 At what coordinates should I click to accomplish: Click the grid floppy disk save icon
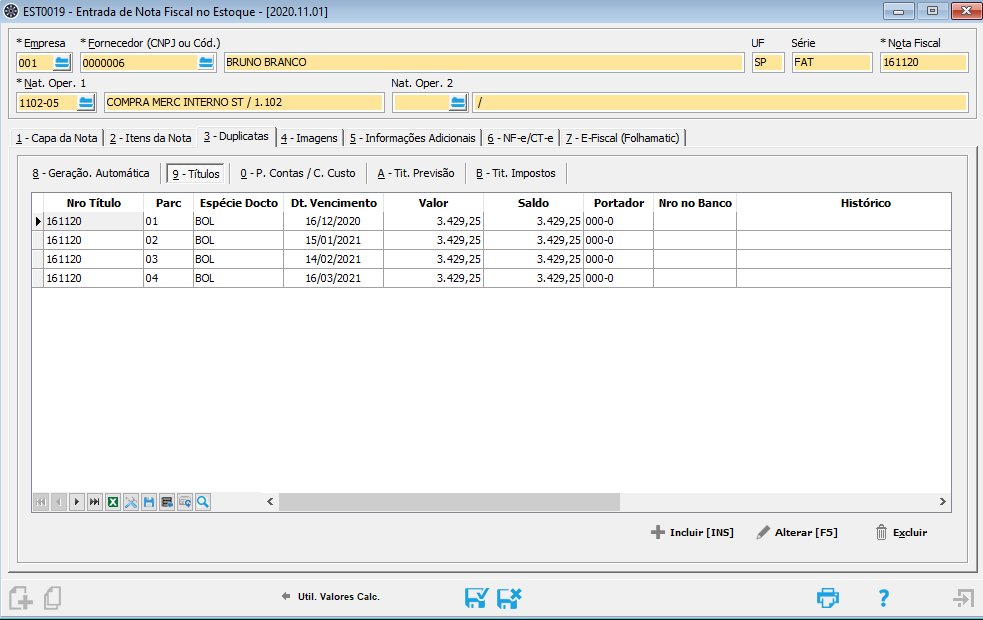coord(149,502)
